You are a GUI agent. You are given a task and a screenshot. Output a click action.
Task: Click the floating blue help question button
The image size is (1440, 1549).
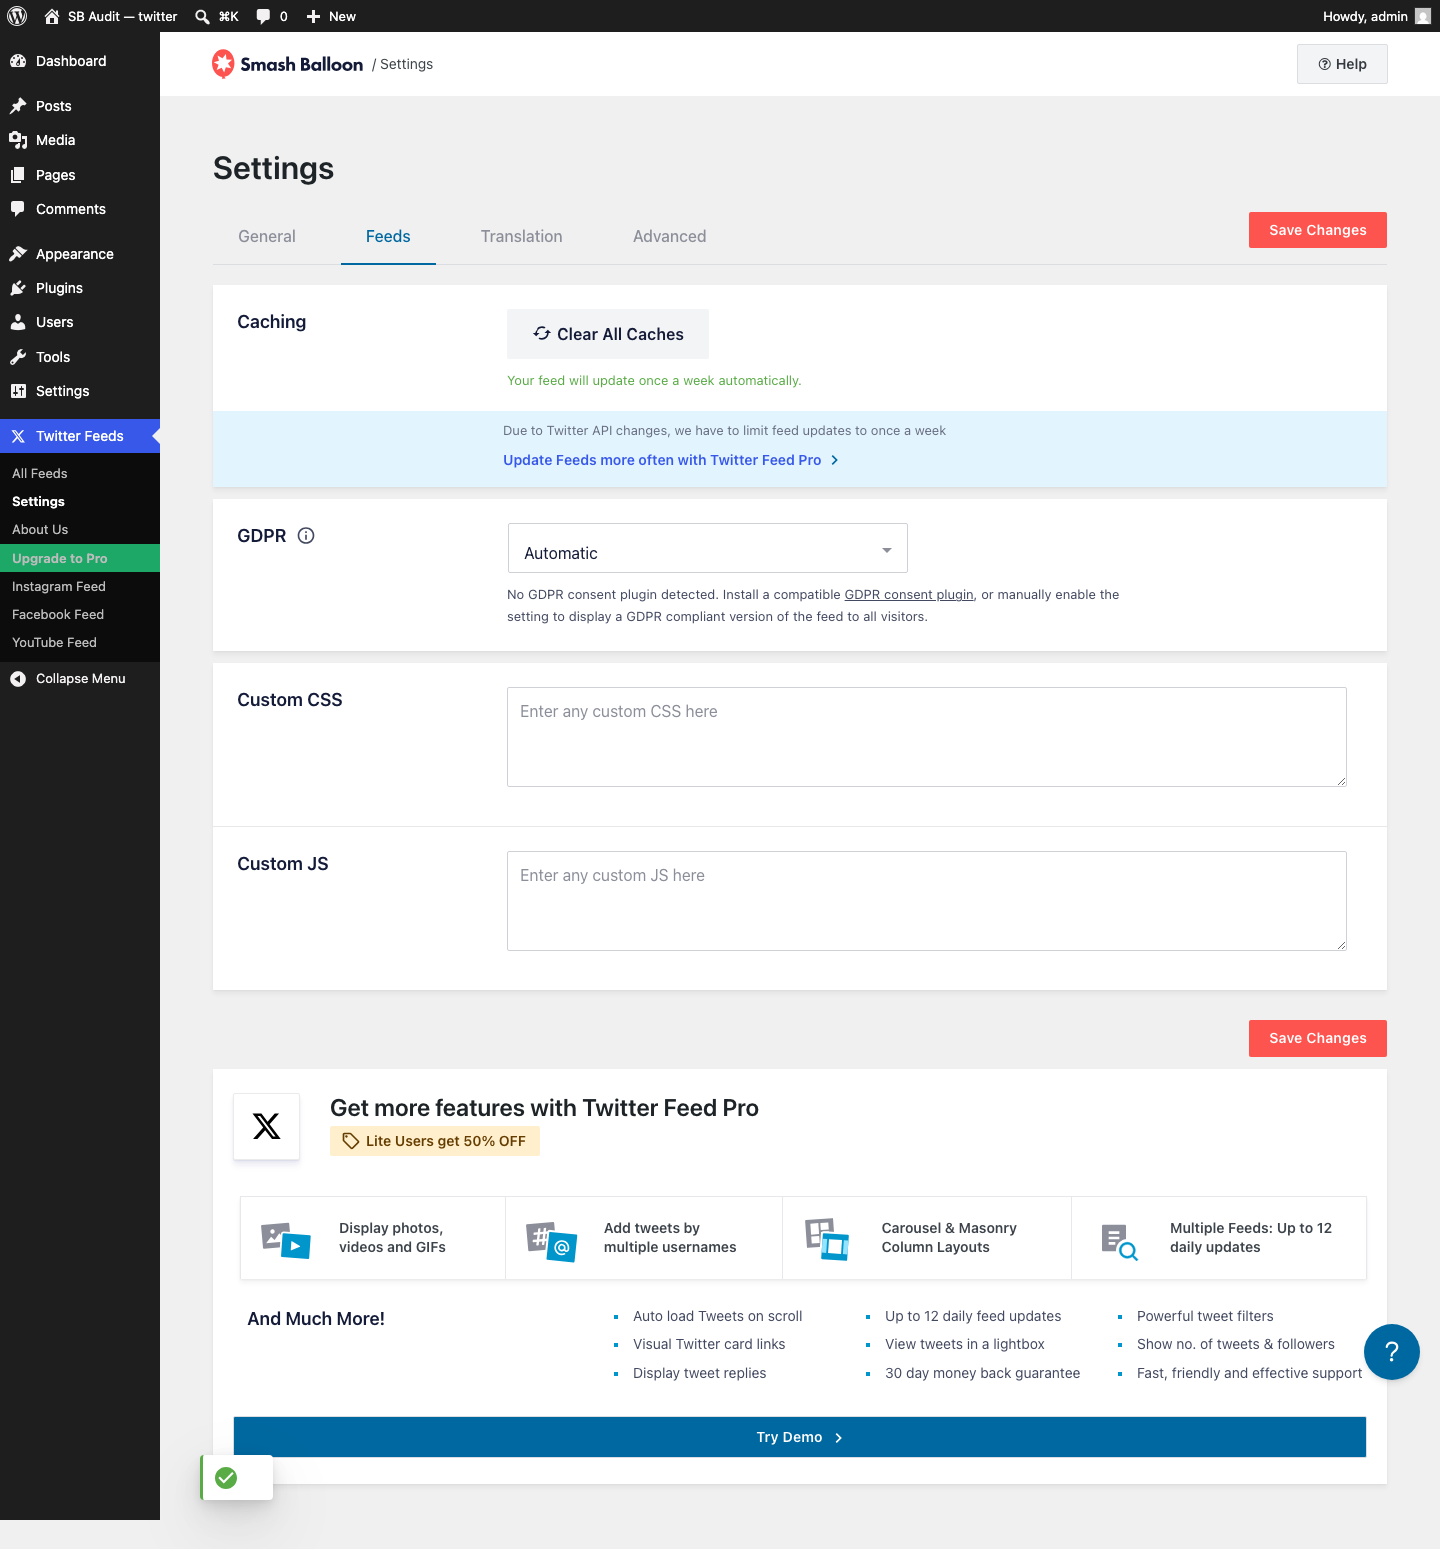tap(1392, 1352)
